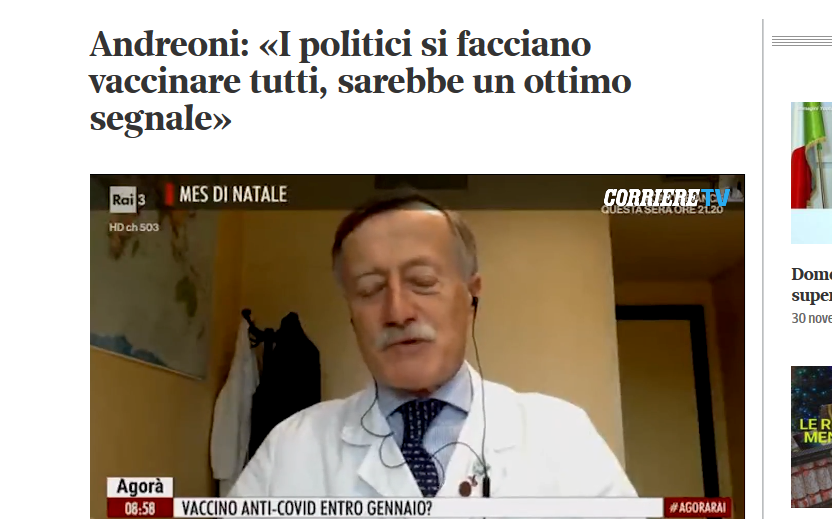Click 'QUESTA SERA ORE 21.20' overlay text
Screen dimensions: 832x519
[x=662, y=210]
